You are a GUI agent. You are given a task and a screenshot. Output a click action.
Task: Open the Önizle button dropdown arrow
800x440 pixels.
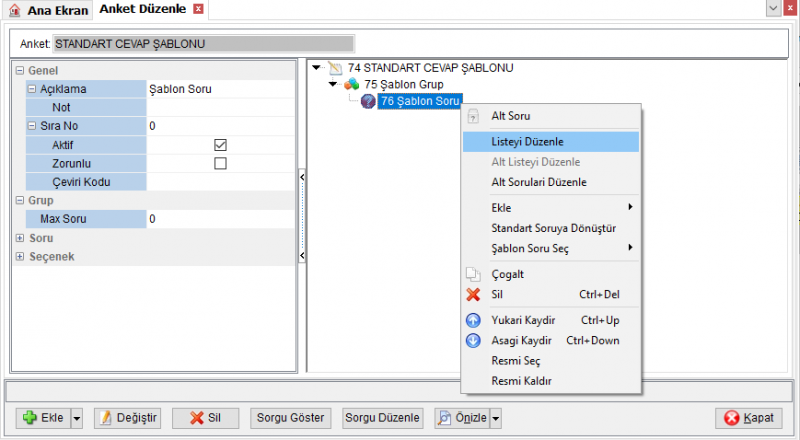pyautogui.click(x=495, y=418)
